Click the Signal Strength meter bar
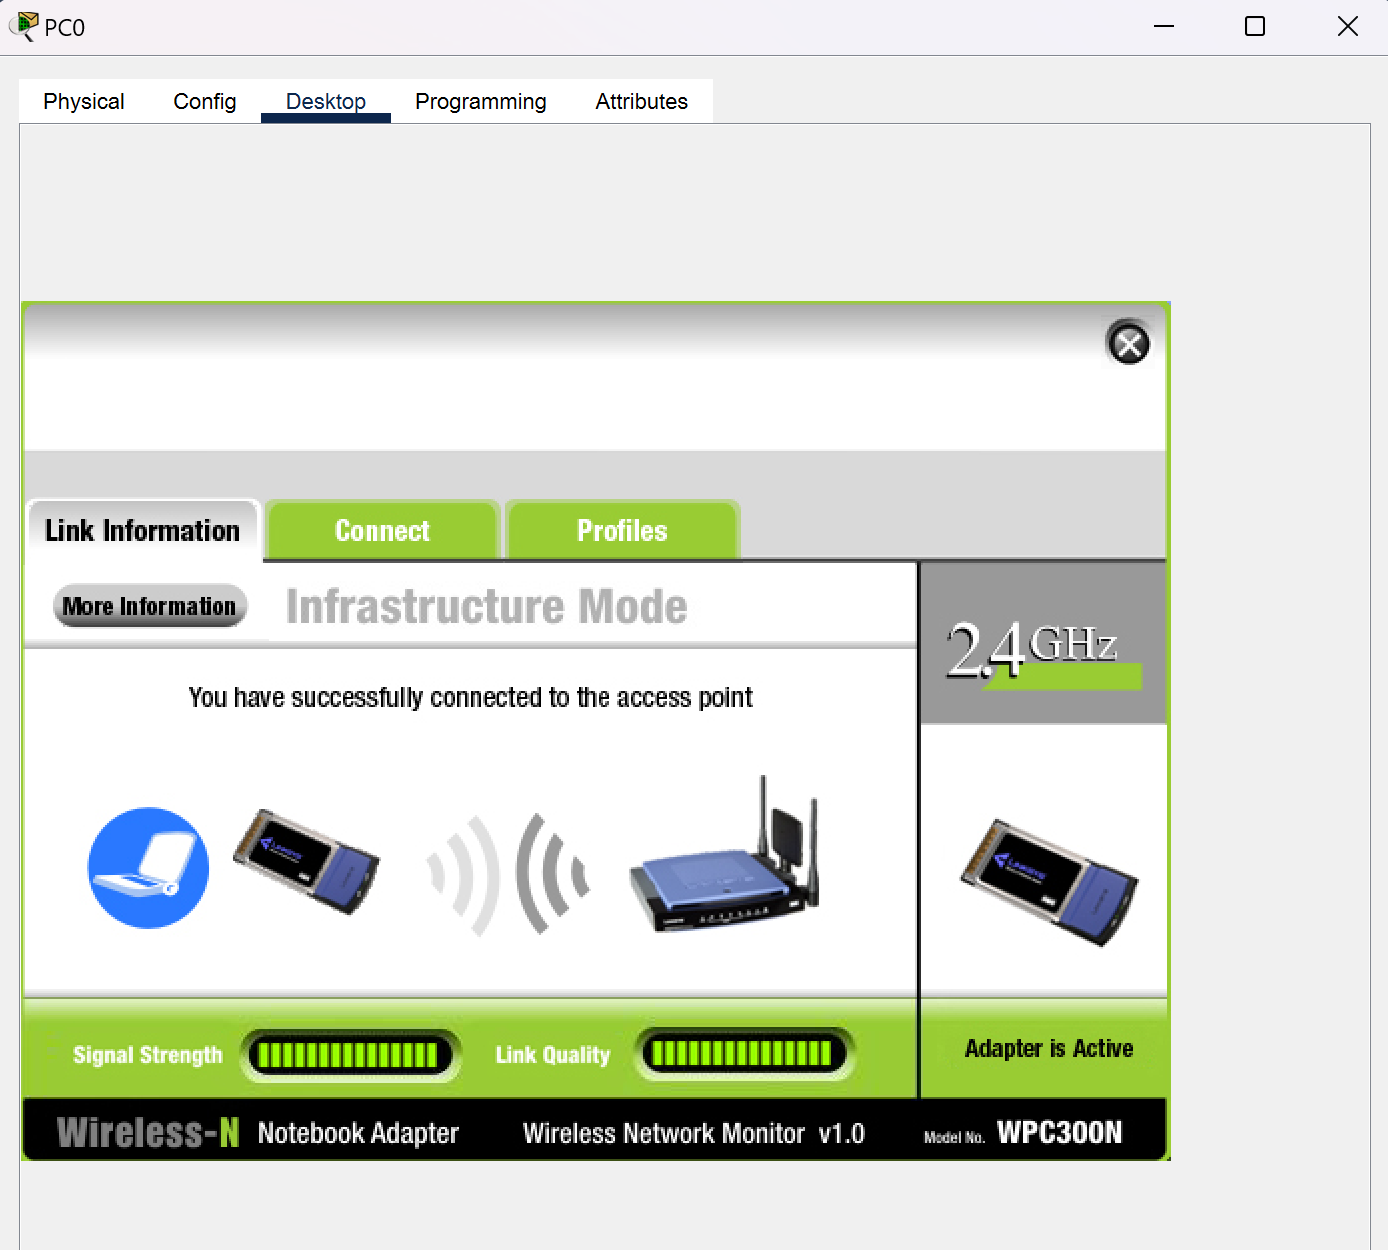Viewport: 1388px width, 1250px height. 350,1055
